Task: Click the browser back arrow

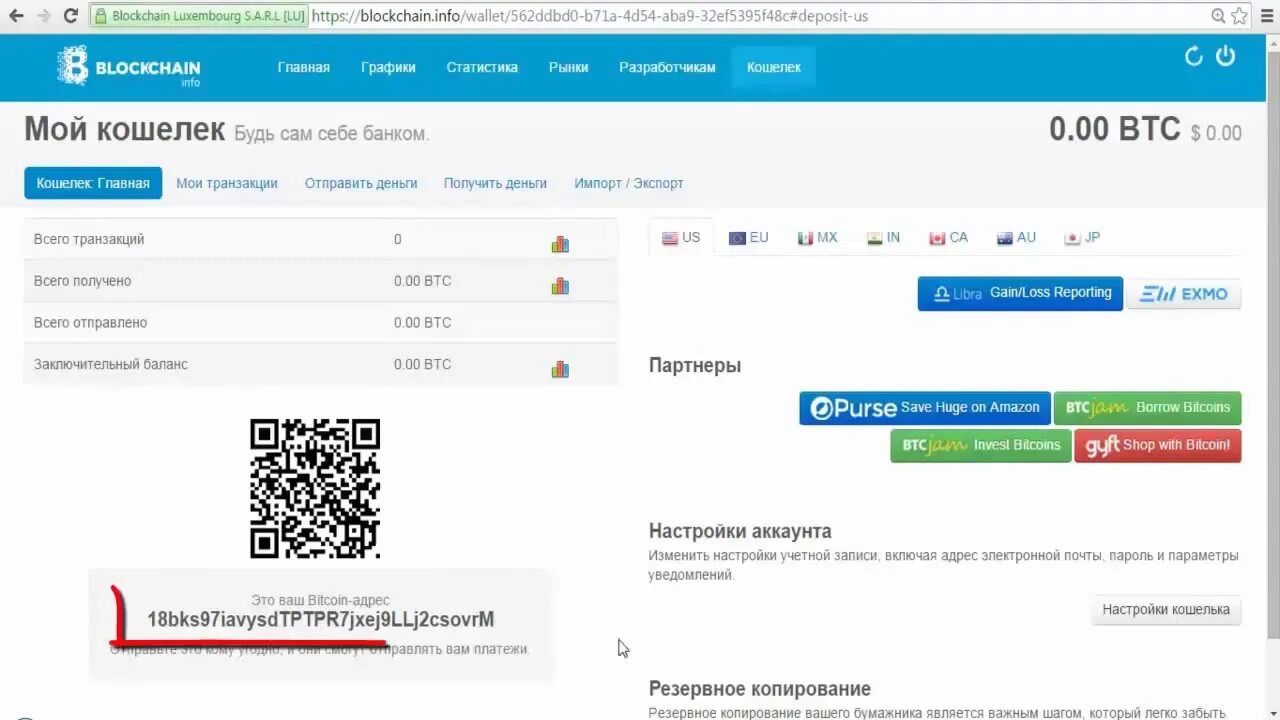Action: (x=16, y=16)
